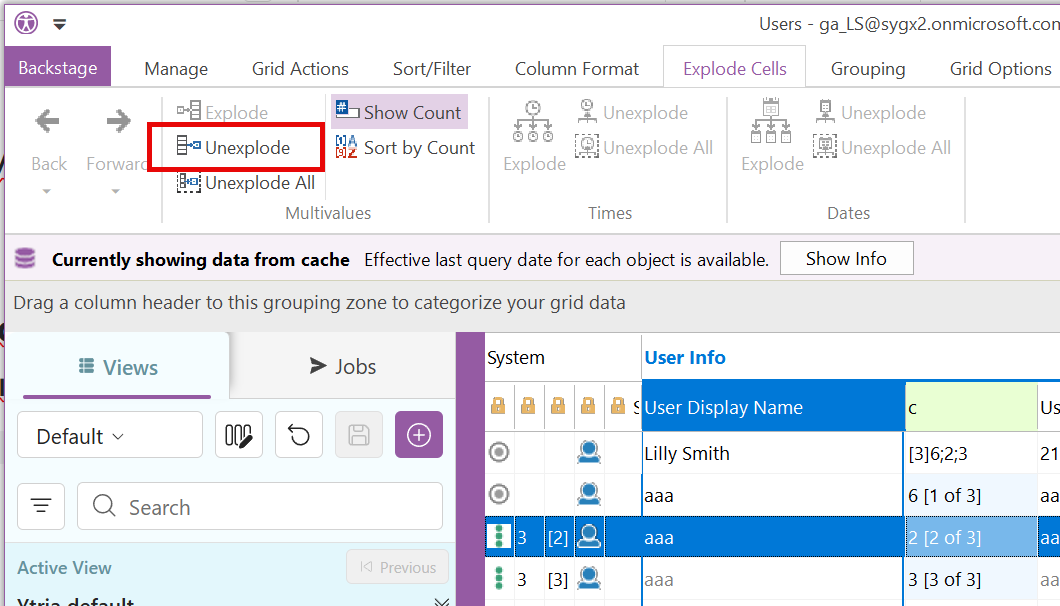This screenshot has width=1060, height=606.
Task: Click the Edit view pencil icon
Action: [x=239, y=436]
